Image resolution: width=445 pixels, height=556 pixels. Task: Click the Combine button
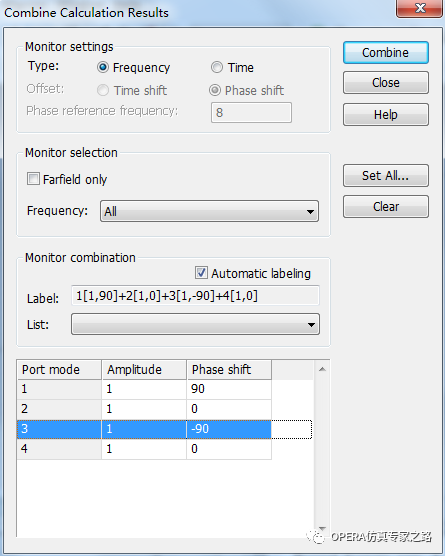click(x=385, y=52)
